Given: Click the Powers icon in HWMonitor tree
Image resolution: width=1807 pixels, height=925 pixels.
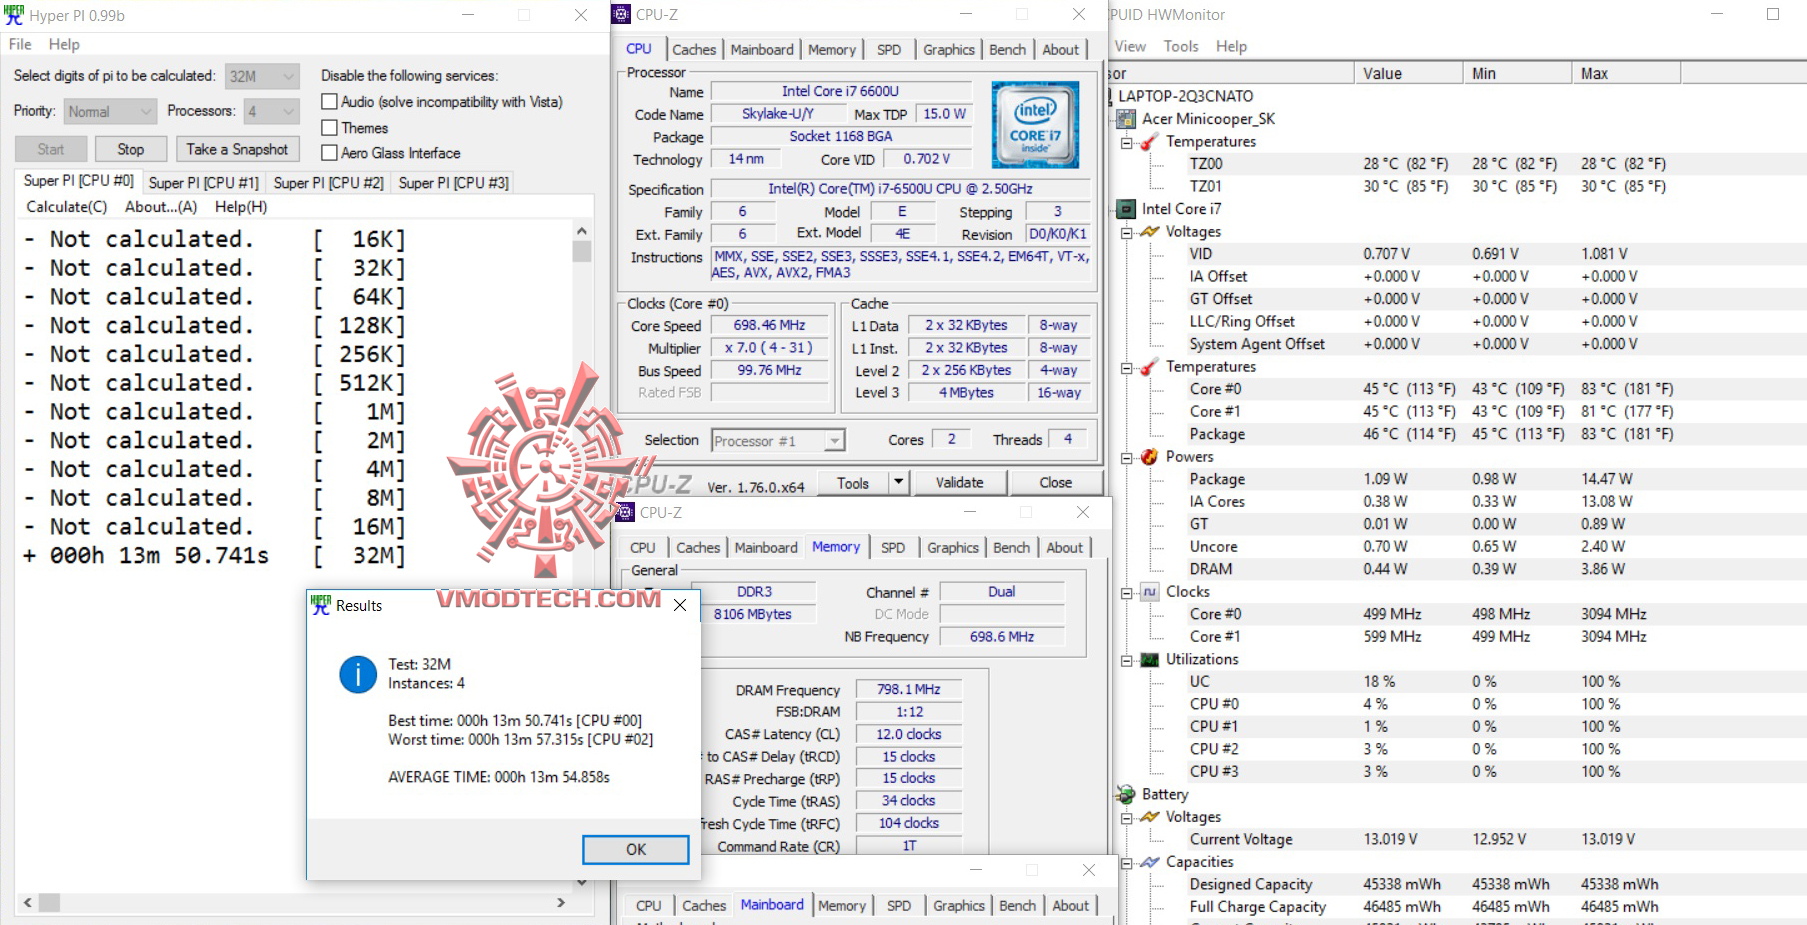Looking at the screenshot, I should (x=1148, y=456).
